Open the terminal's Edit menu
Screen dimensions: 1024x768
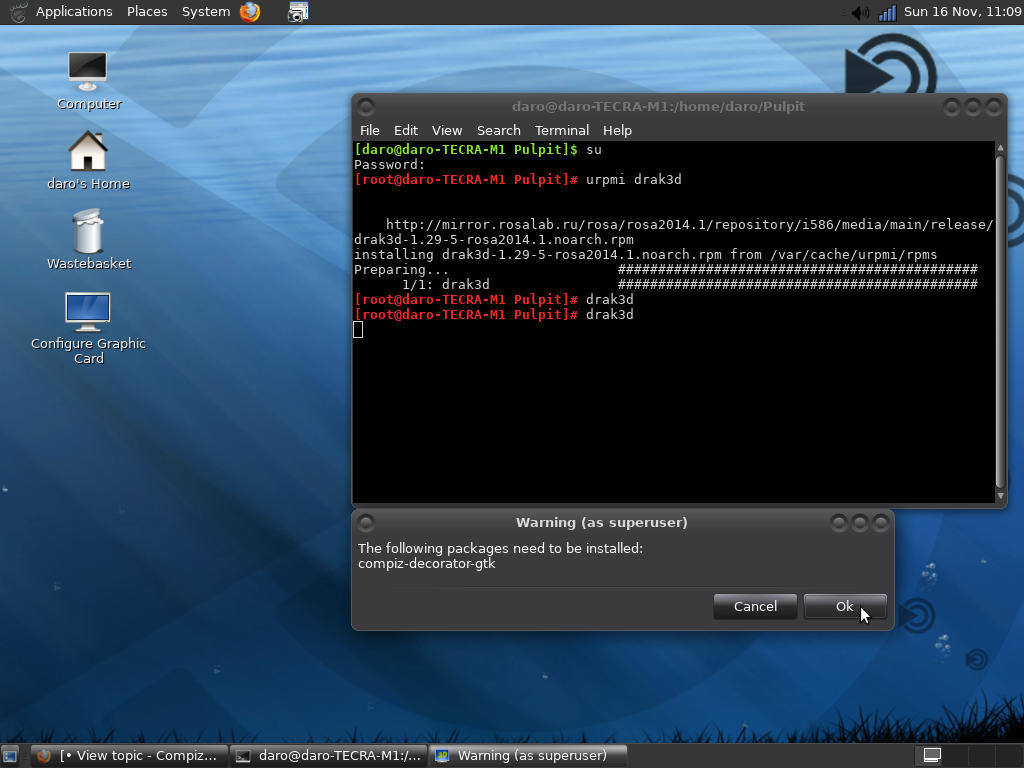tap(405, 130)
